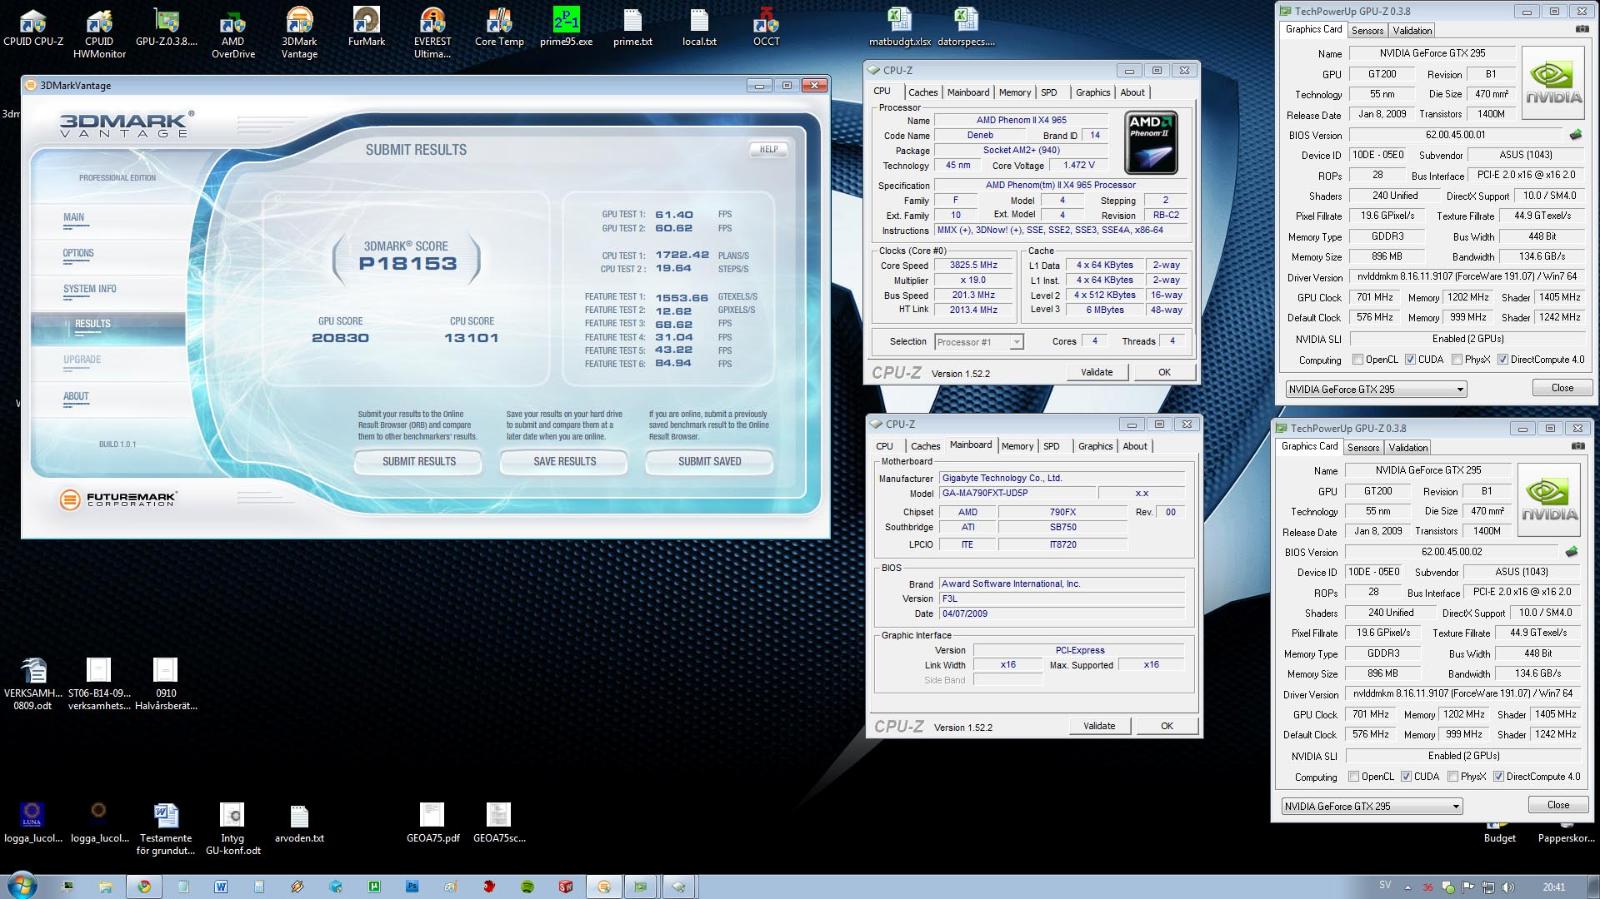Open the GEOA75.pdf desktop file

[x=432, y=823]
